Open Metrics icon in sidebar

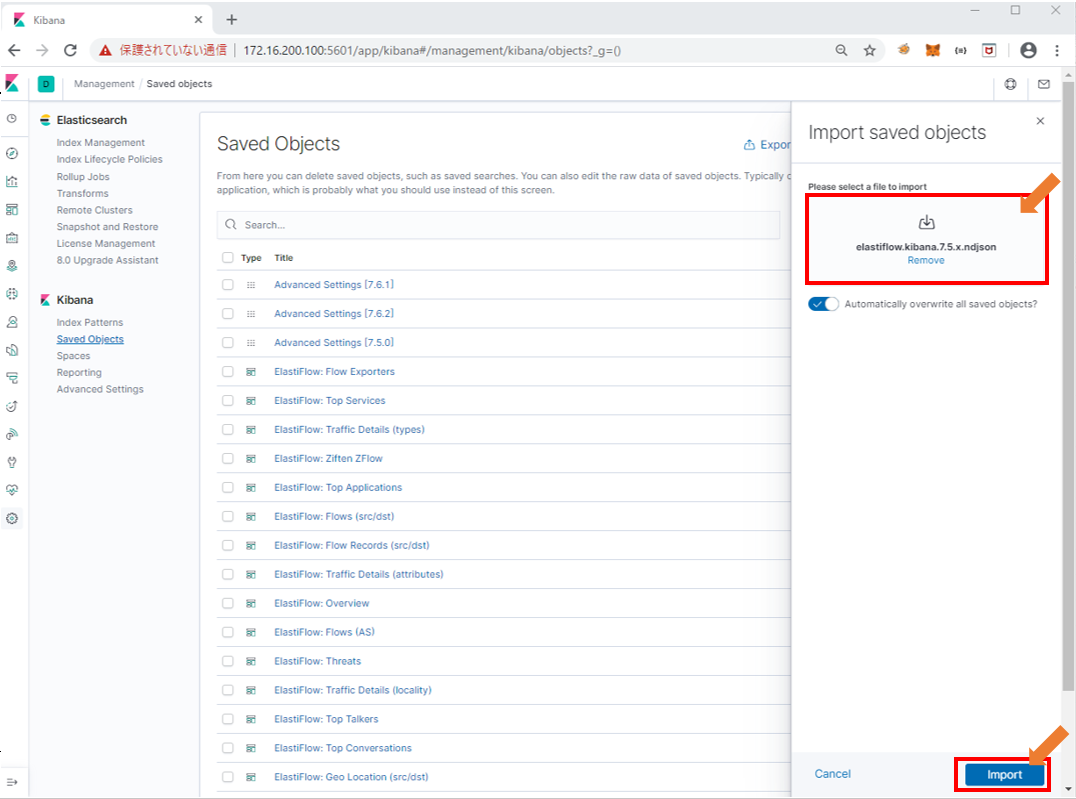(x=12, y=322)
